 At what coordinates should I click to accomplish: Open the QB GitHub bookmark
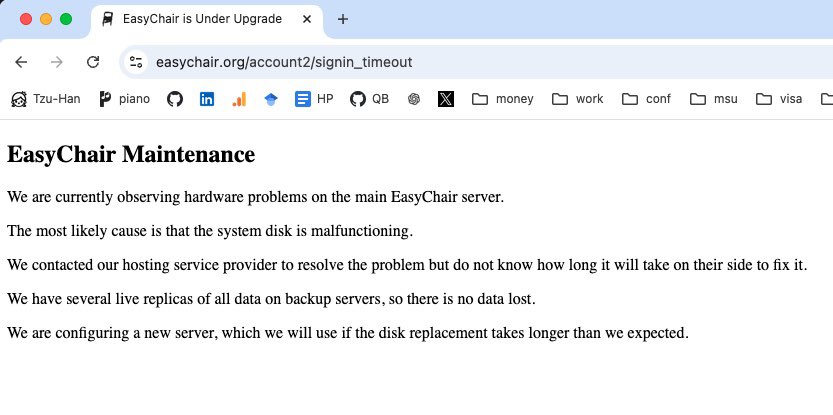(x=370, y=99)
